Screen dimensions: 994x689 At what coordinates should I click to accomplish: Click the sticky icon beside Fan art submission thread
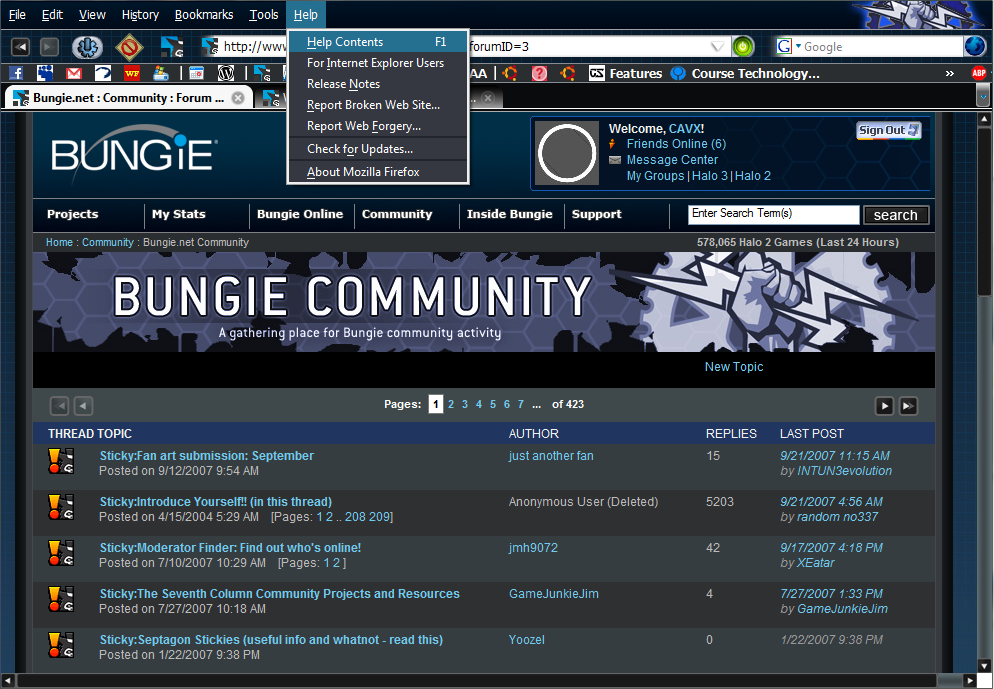tap(61, 461)
